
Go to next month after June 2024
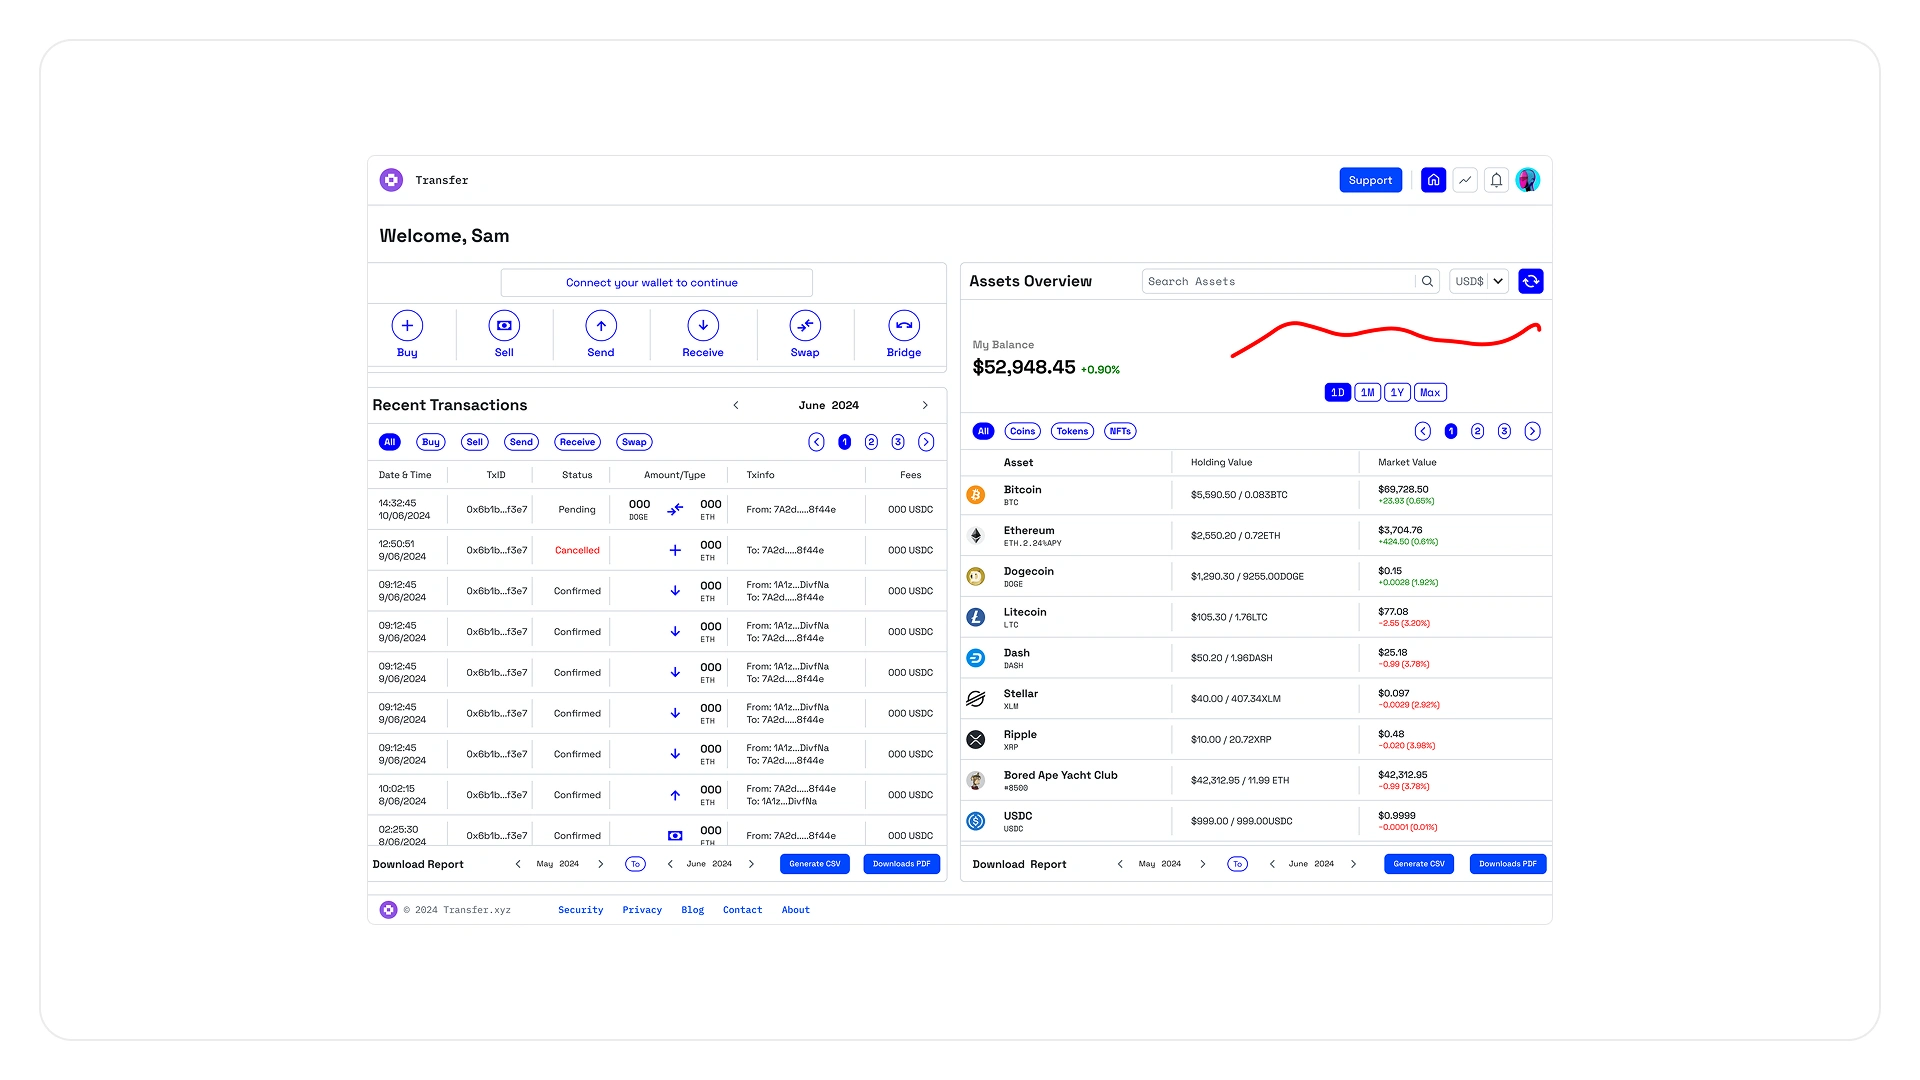[x=925, y=406]
